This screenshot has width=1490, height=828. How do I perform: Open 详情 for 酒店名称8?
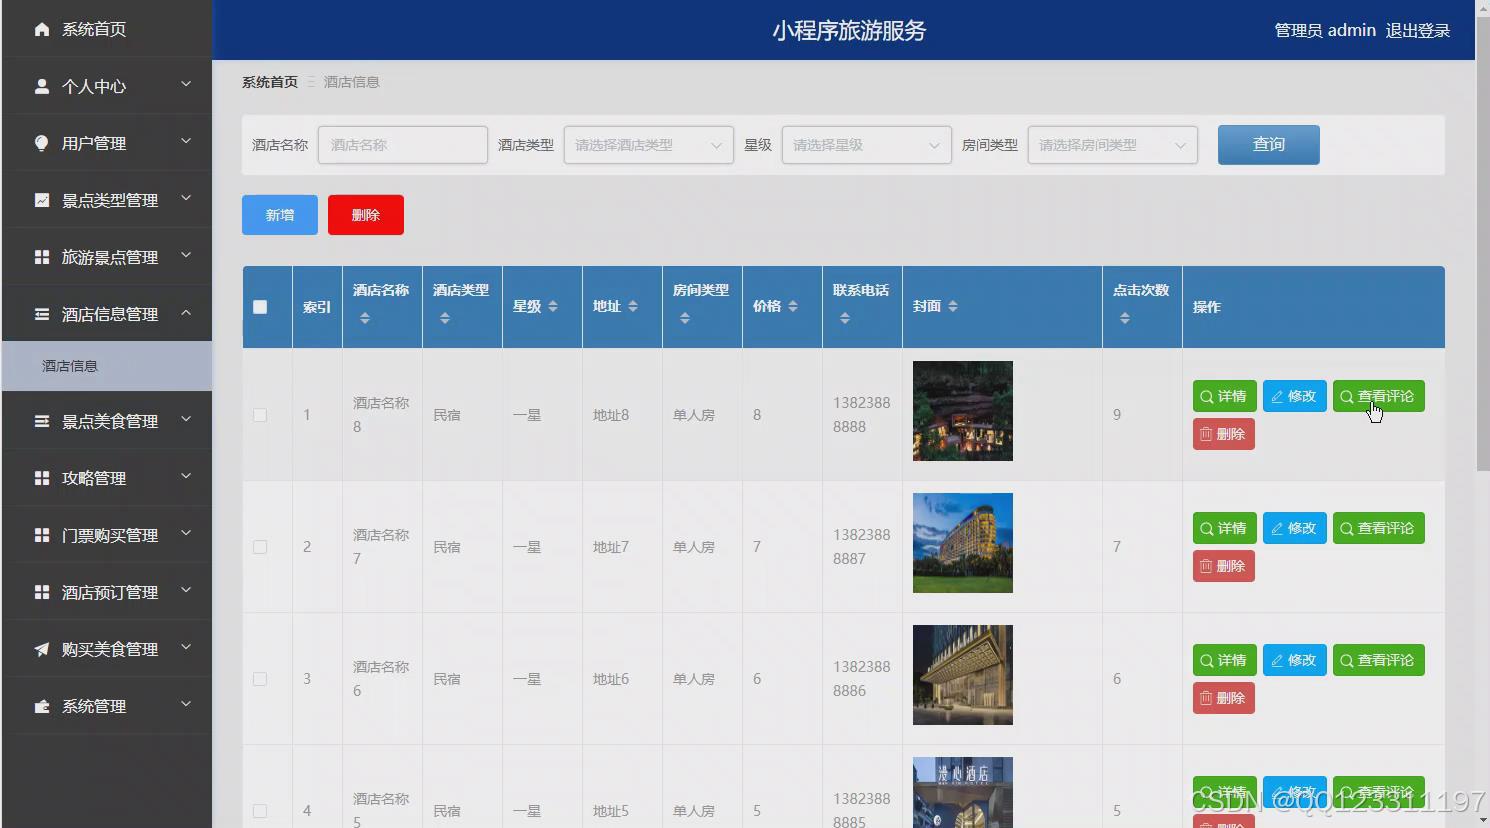click(x=1224, y=396)
